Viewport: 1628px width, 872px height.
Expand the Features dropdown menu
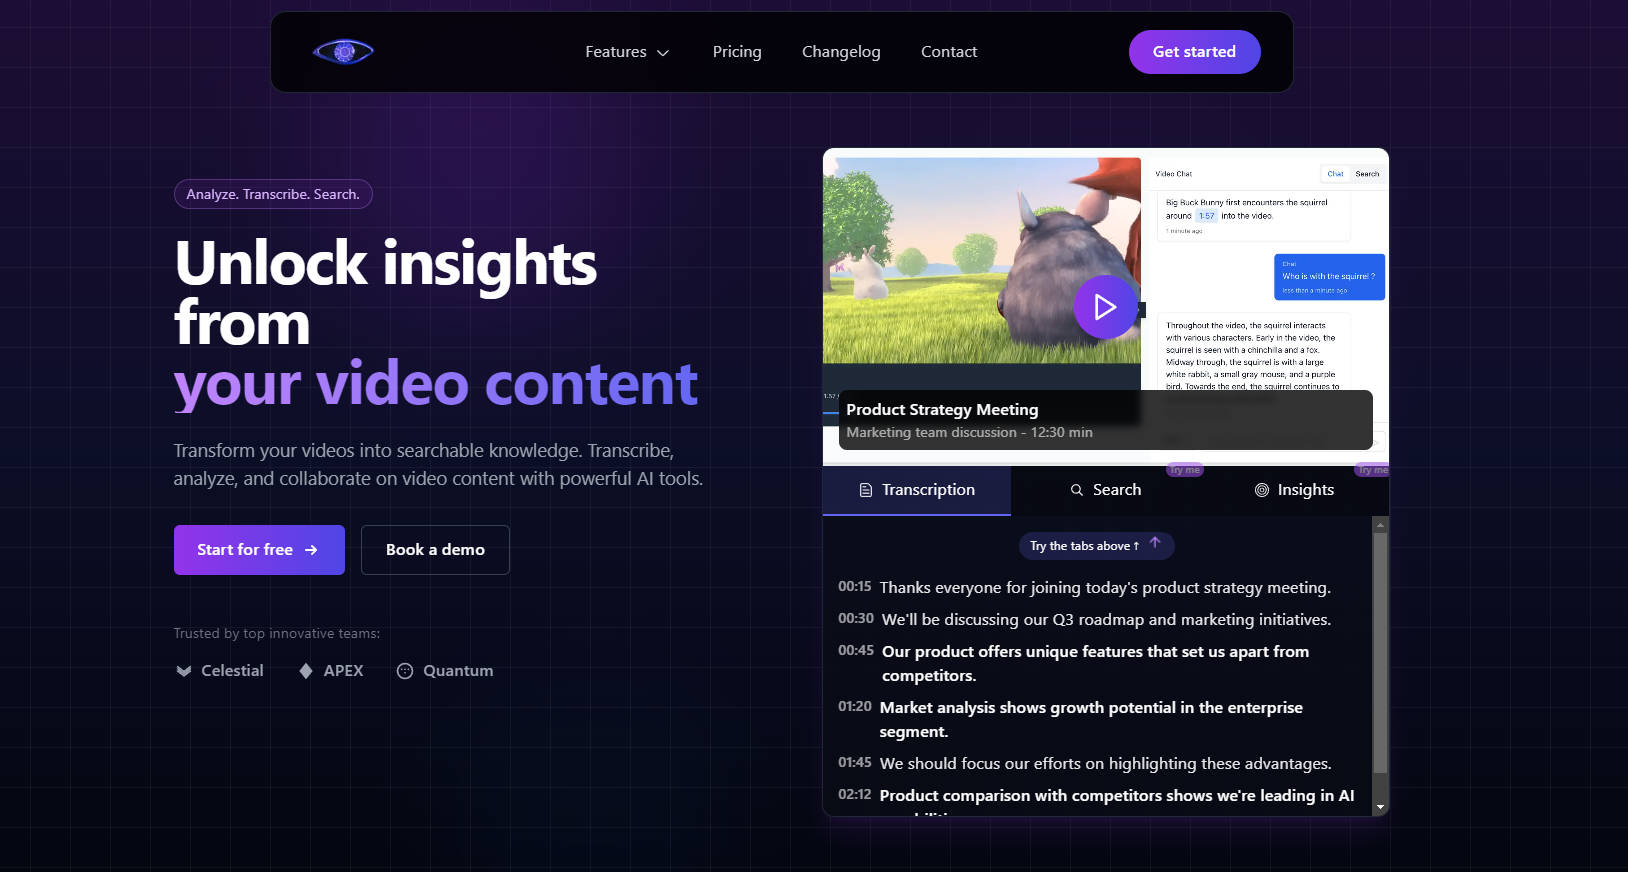point(627,52)
